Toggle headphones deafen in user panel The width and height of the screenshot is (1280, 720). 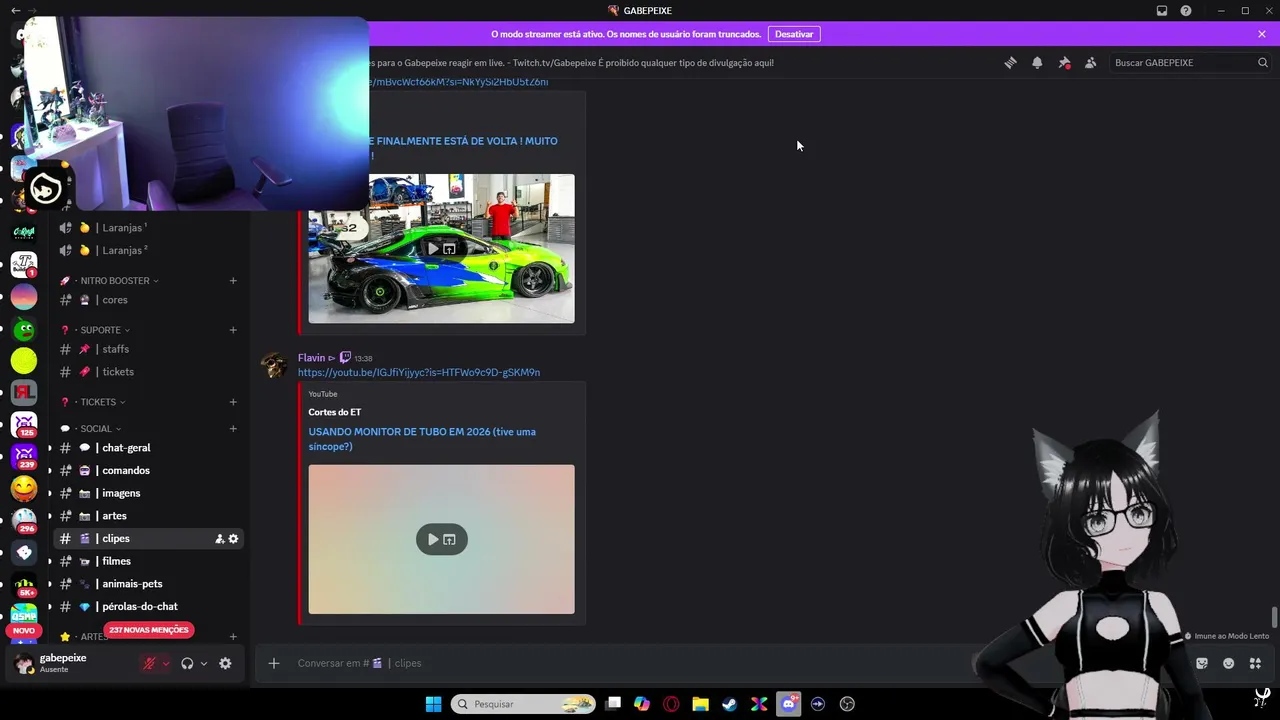pyautogui.click(x=187, y=663)
